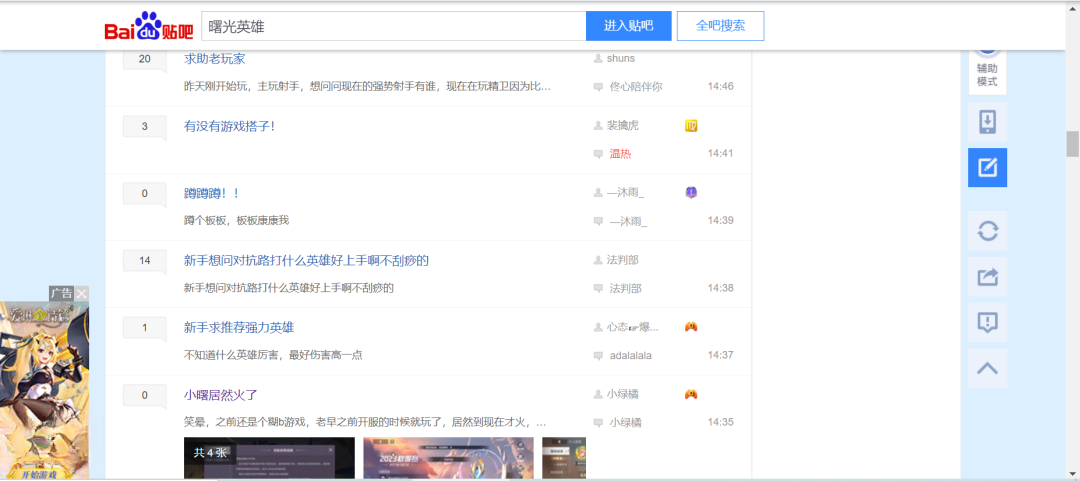Click the purple badge next to —沐雨_
This screenshot has height=481, width=1080.
pyautogui.click(x=691, y=193)
